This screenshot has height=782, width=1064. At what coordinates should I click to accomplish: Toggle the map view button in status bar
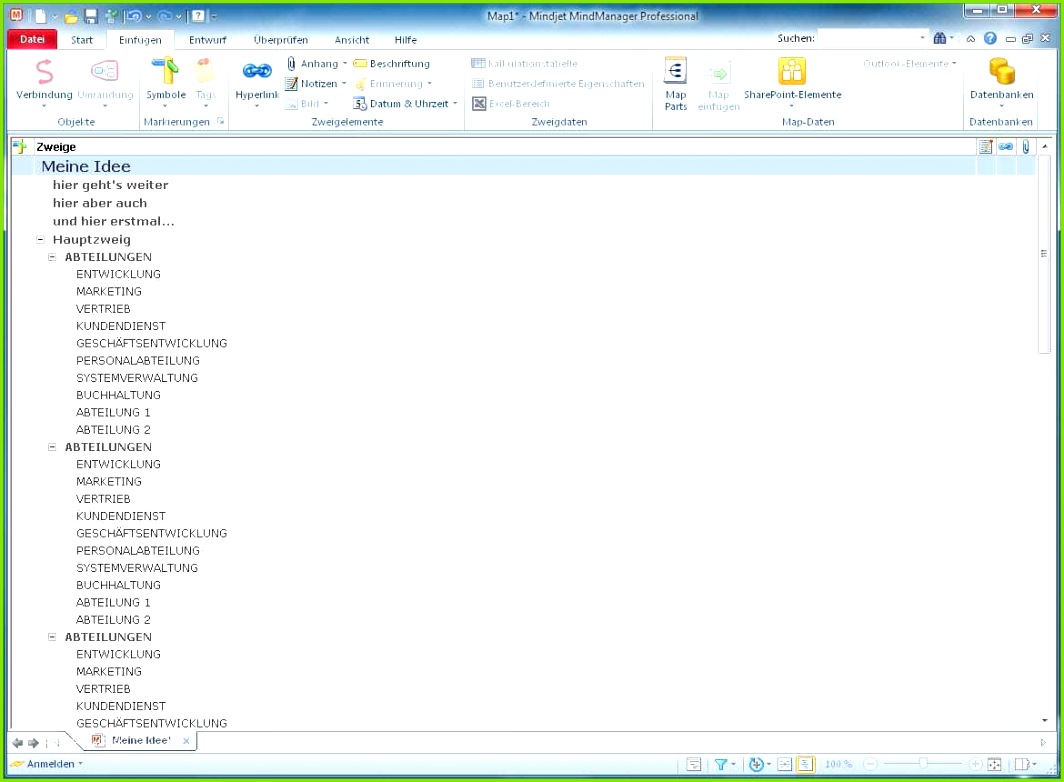(785, 764)
